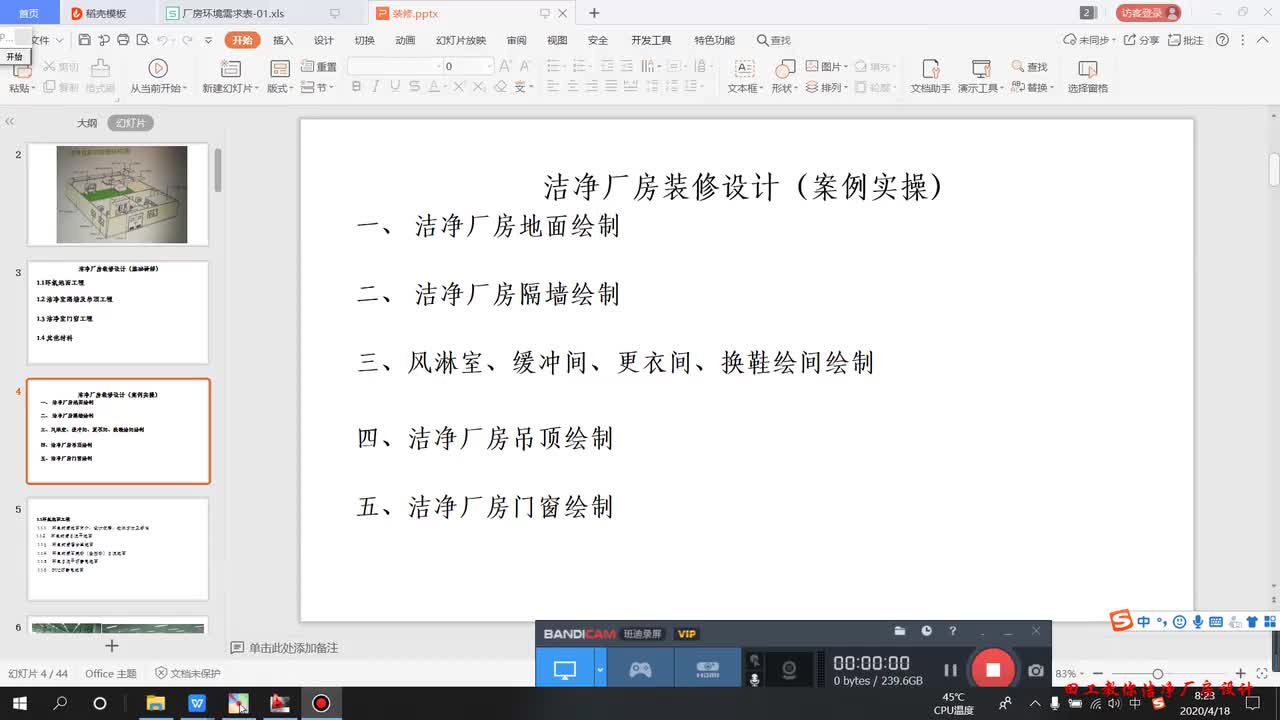Open the font name combo box

click(394, 66)
